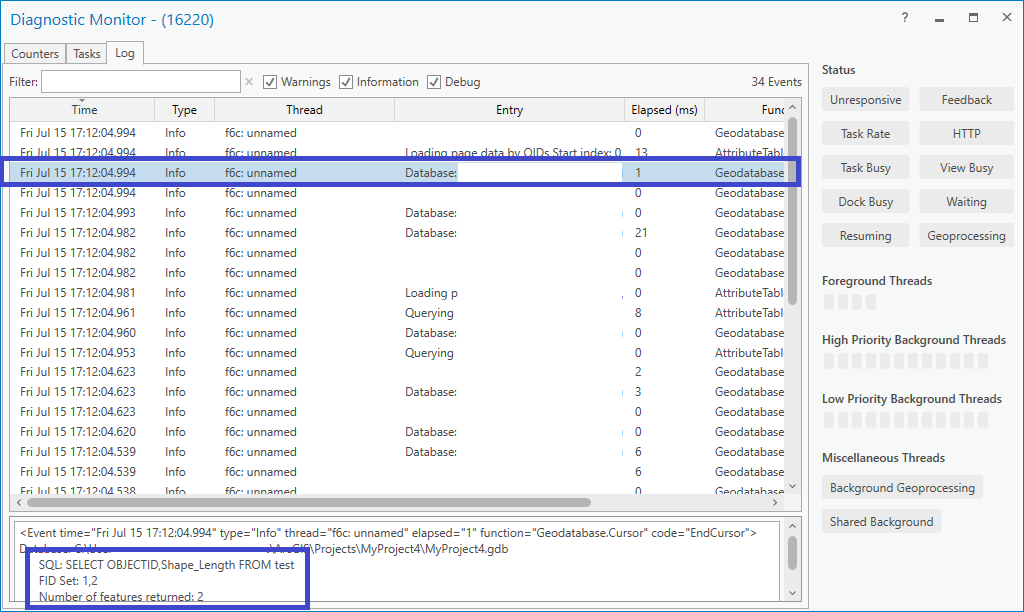
Task: Click the Geoprocessing button
Action: click(965, 235)
